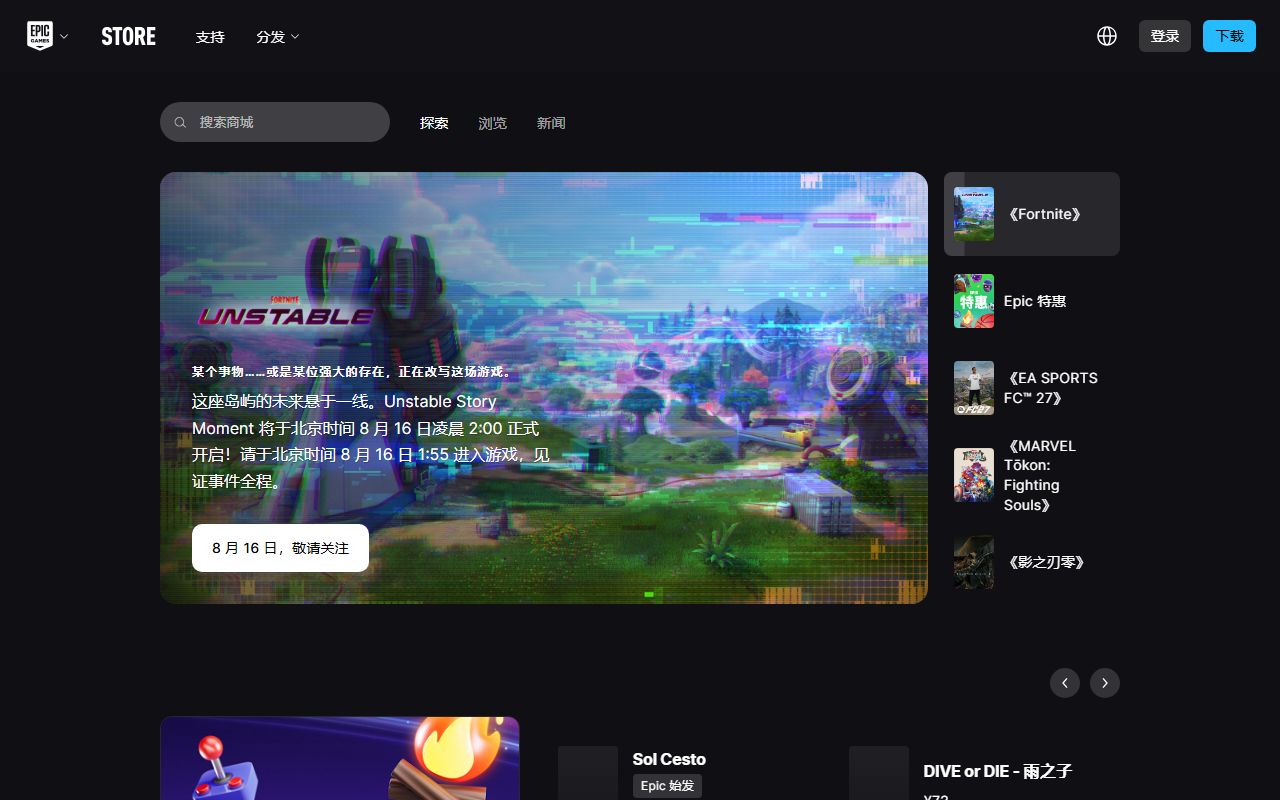The width and height of the screenshot is (1280, 800).
Task: Click the 8 月 16 日，敬请关注 button
Action: click(280, 548)
